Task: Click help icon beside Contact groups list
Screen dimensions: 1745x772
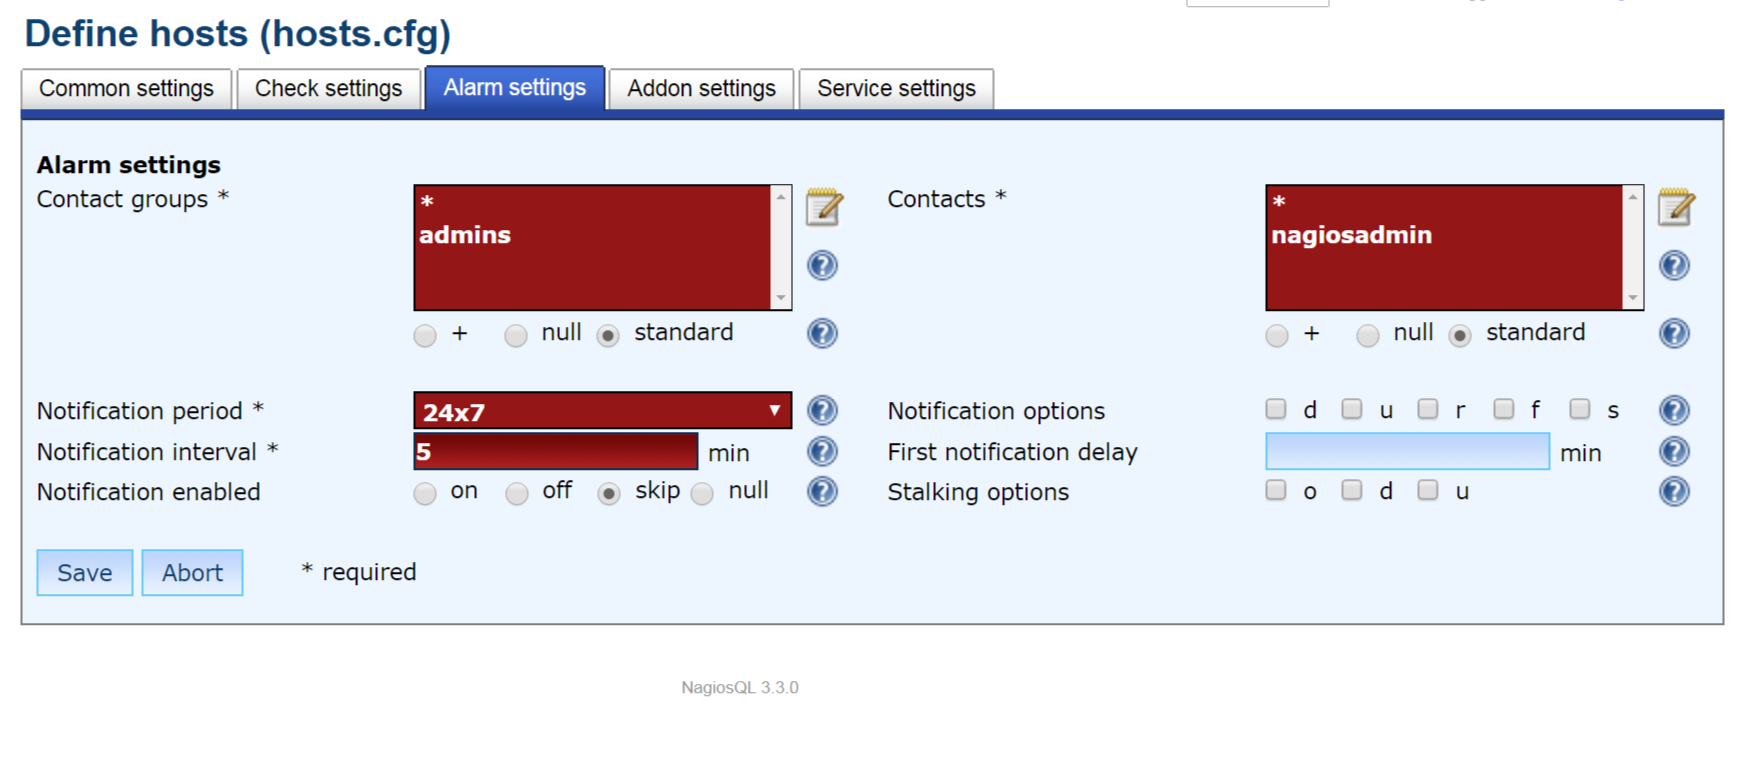Action: click(x=822, y=266)
